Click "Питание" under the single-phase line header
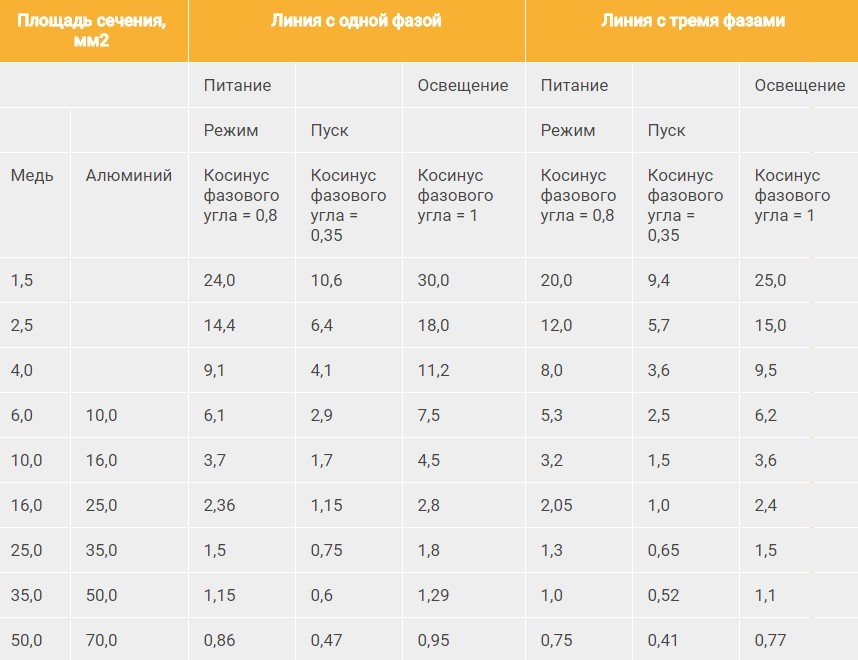 (237, 85)
